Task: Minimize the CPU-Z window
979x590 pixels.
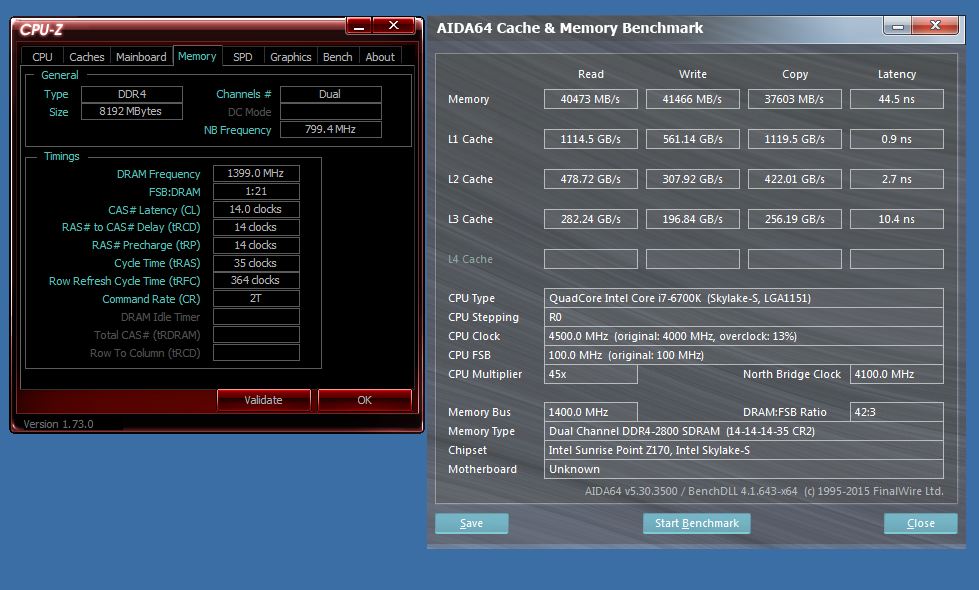Action: tap(359, 26)
